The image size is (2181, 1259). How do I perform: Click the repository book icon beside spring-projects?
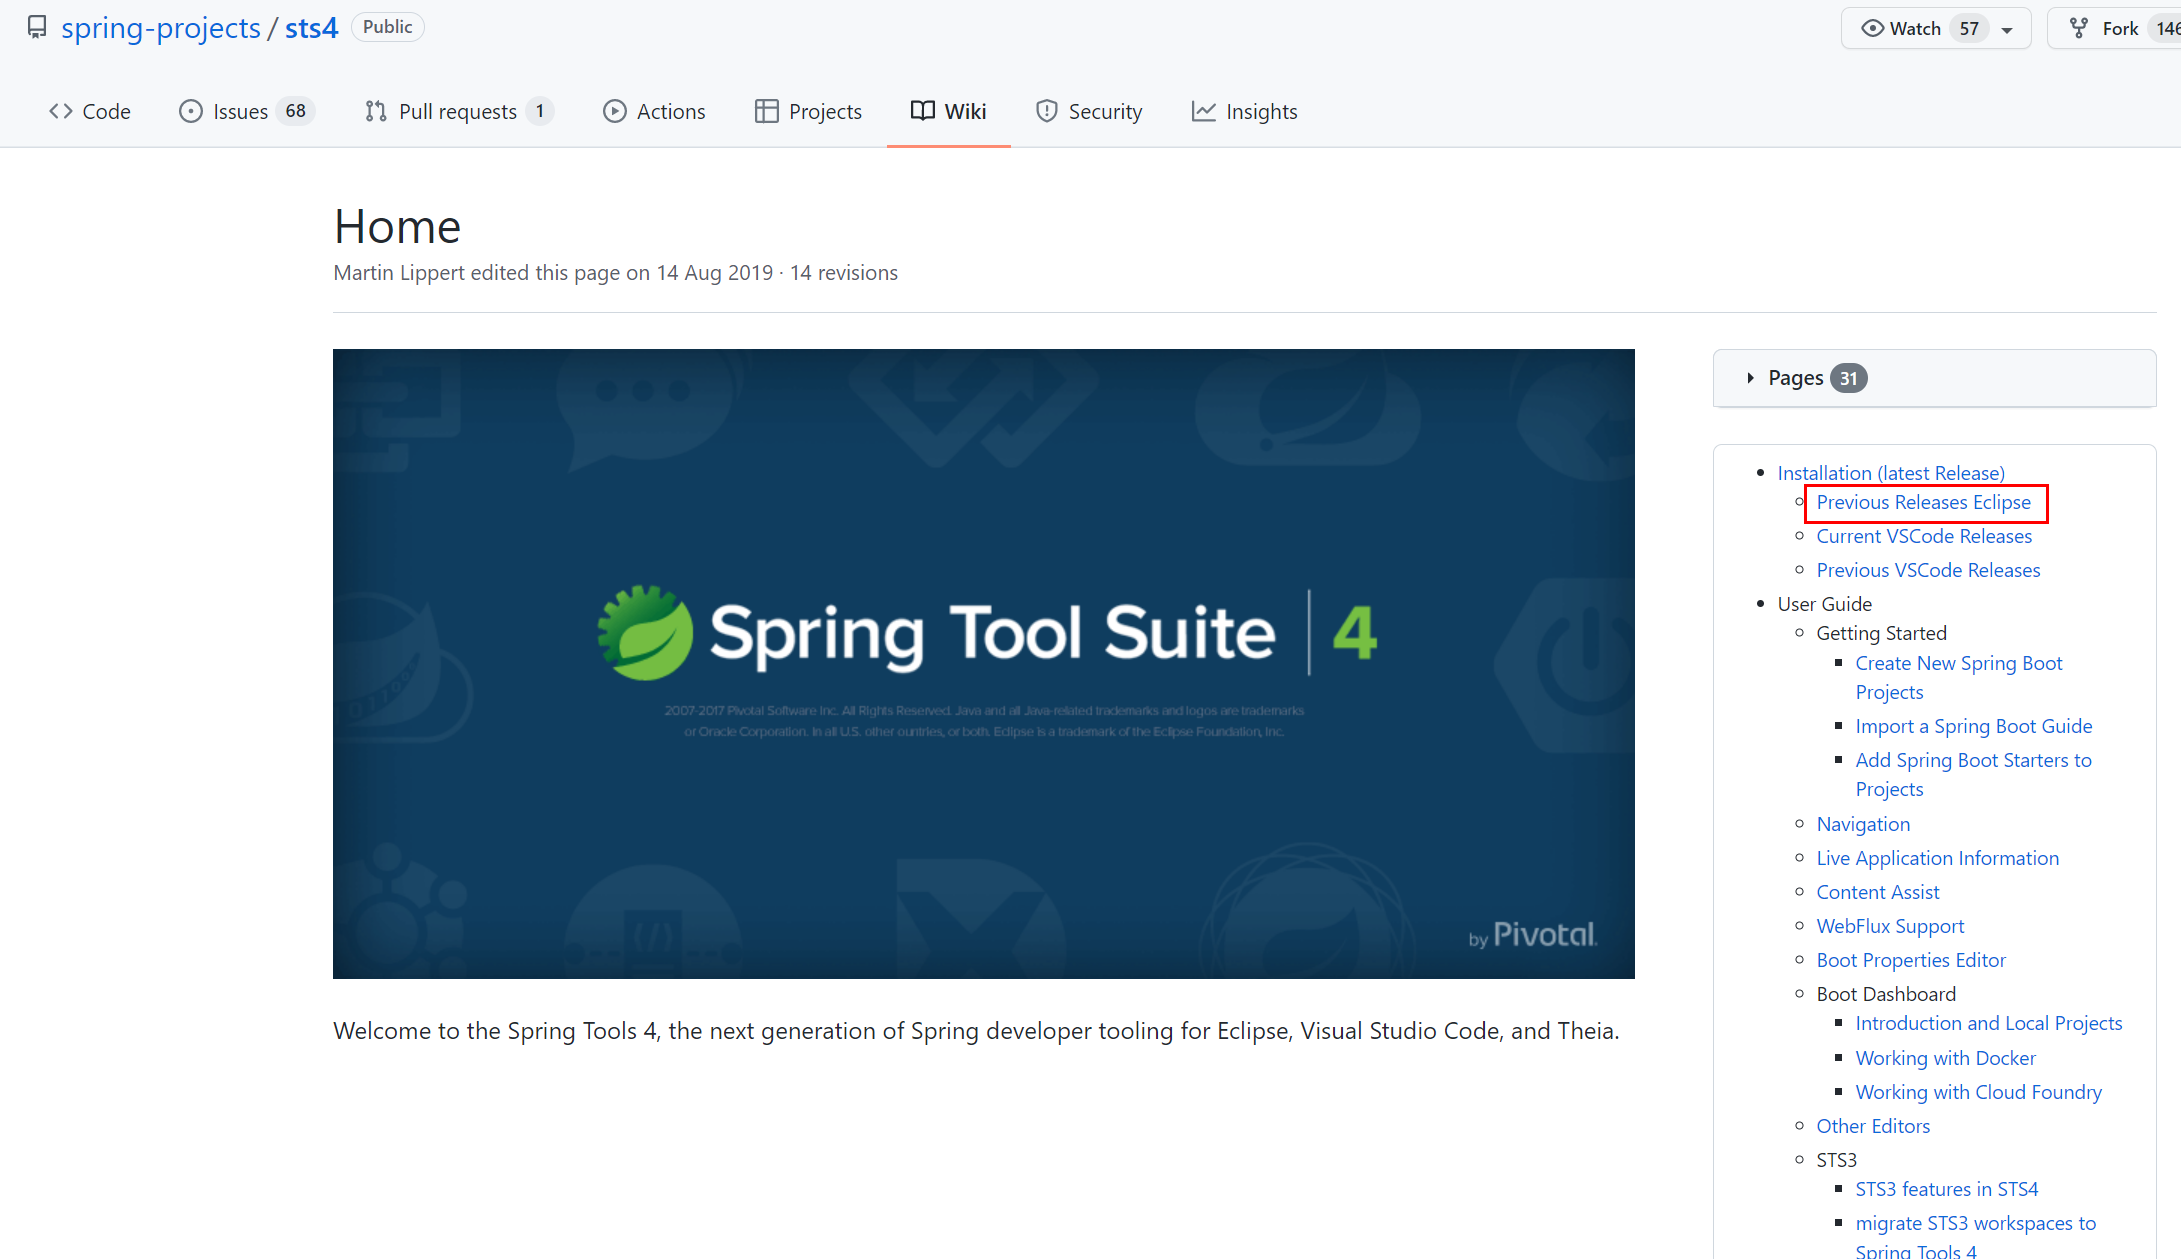(x=37, y=27)
